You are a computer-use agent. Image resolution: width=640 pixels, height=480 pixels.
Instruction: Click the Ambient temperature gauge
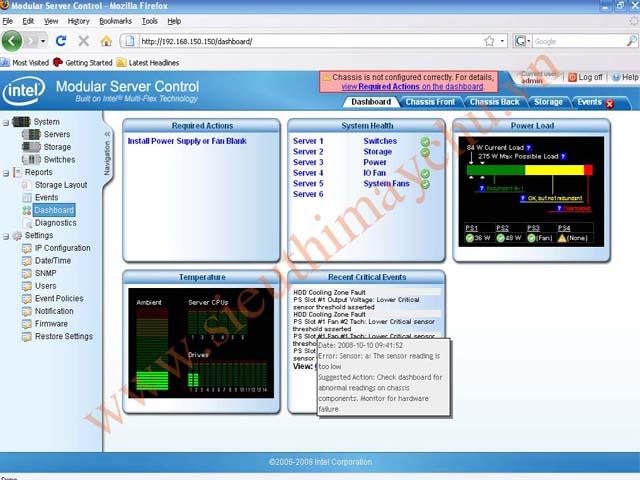click(152, 349)
